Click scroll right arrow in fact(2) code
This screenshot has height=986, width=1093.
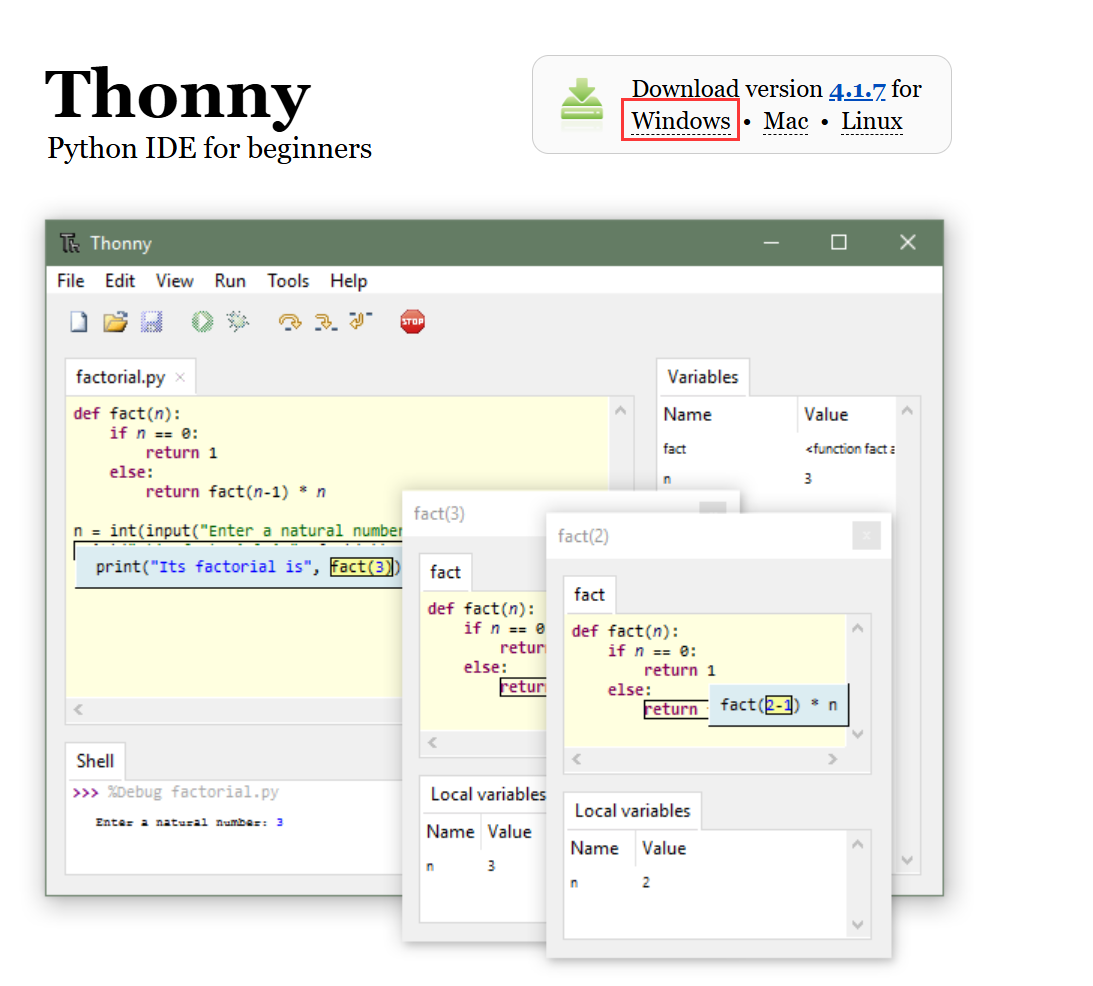coord(832,759)
